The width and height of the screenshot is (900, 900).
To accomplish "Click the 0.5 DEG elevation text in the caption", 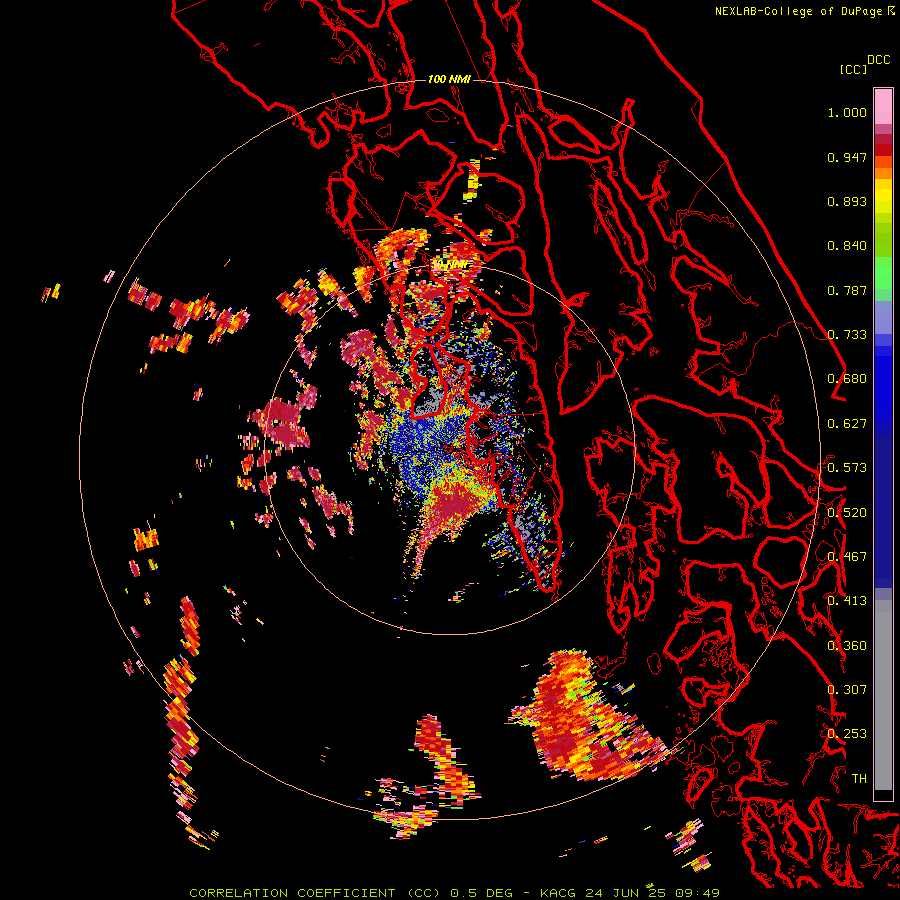I will [481, 893].
